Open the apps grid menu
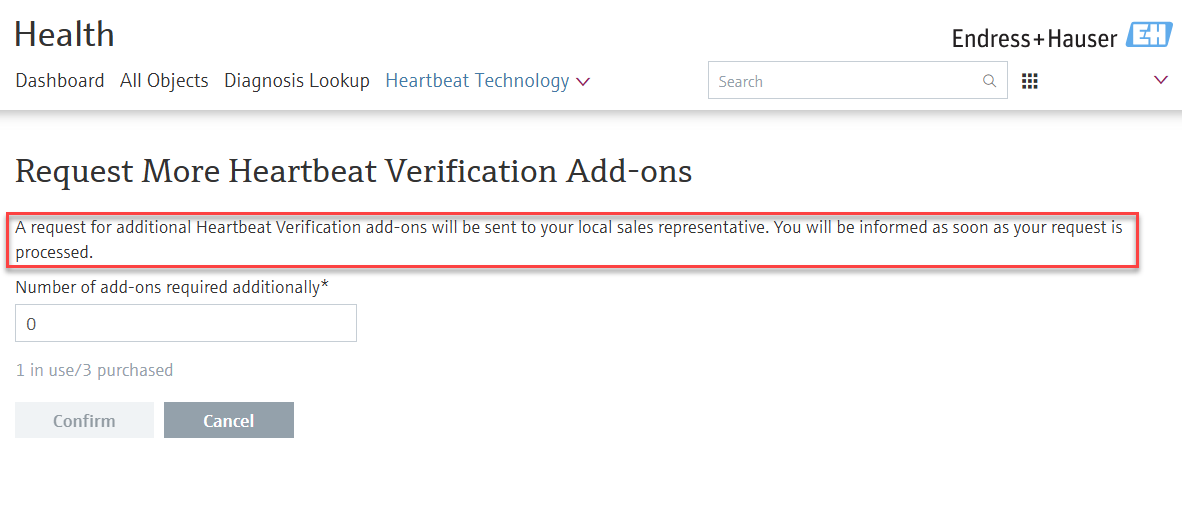1182x507 pixels. [1030, 81]
